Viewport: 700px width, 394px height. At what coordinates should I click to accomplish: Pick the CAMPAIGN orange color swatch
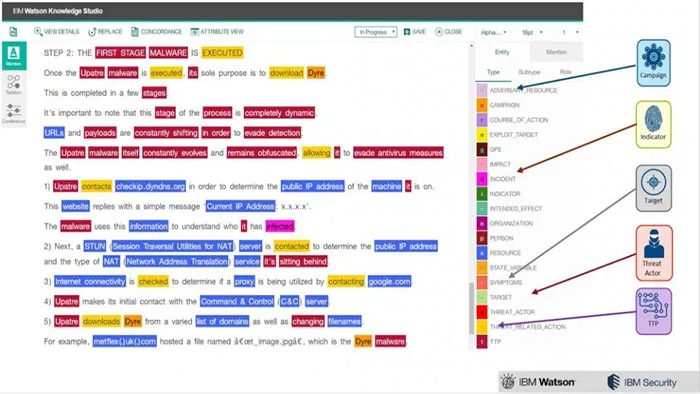[482, 105]
